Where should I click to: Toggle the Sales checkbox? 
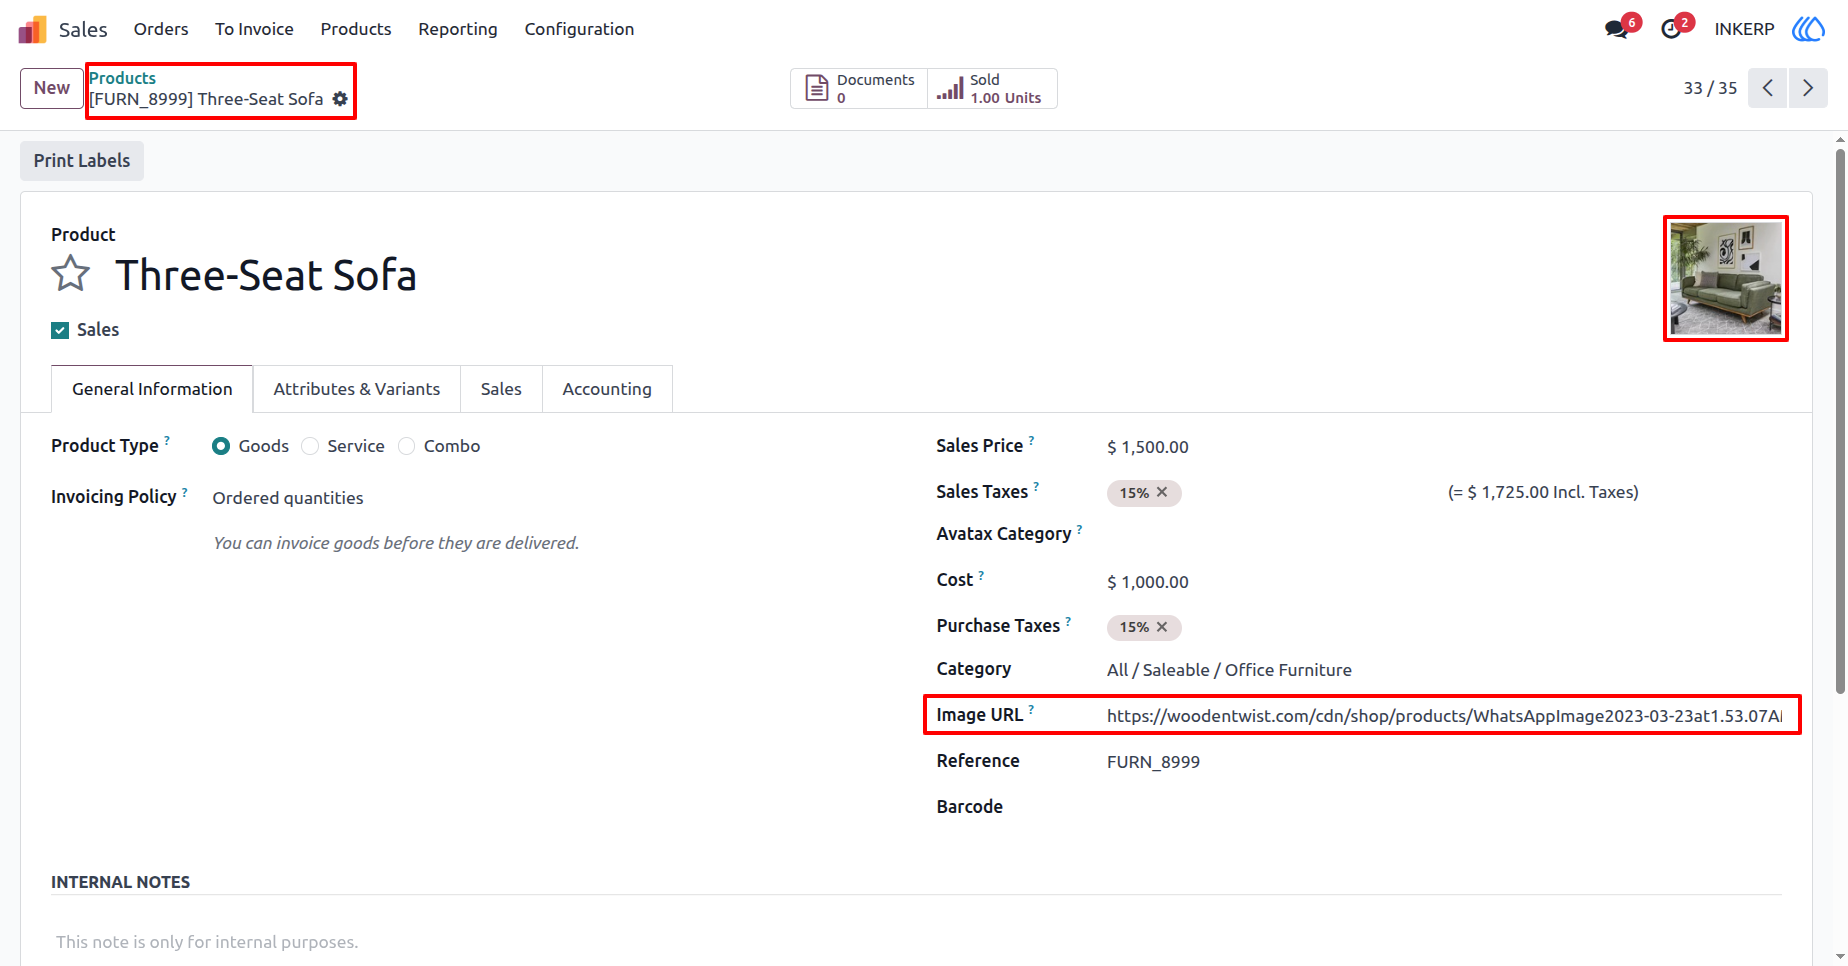click(x=60, y=330)
